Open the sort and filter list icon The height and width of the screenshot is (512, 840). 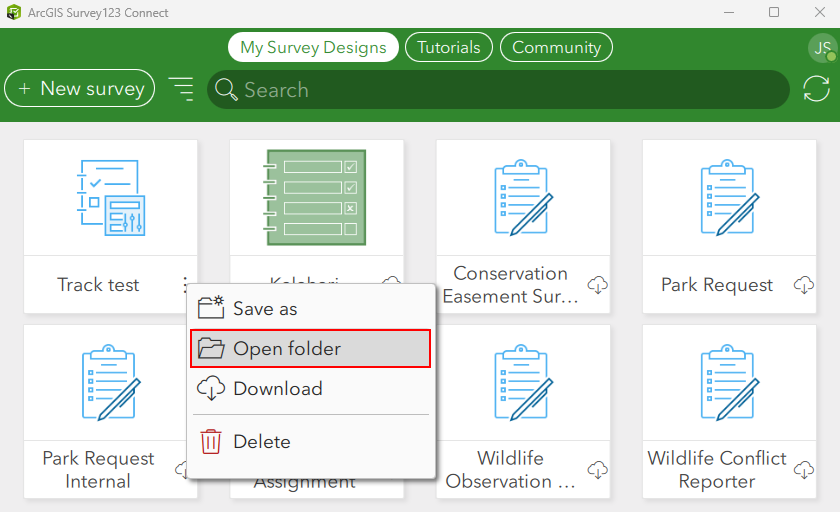tap(181, 89)
